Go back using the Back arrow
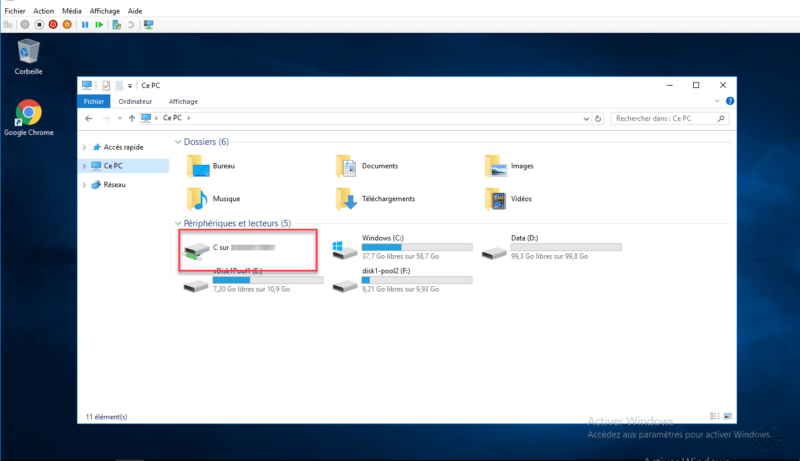 click(x=89, y=118)
